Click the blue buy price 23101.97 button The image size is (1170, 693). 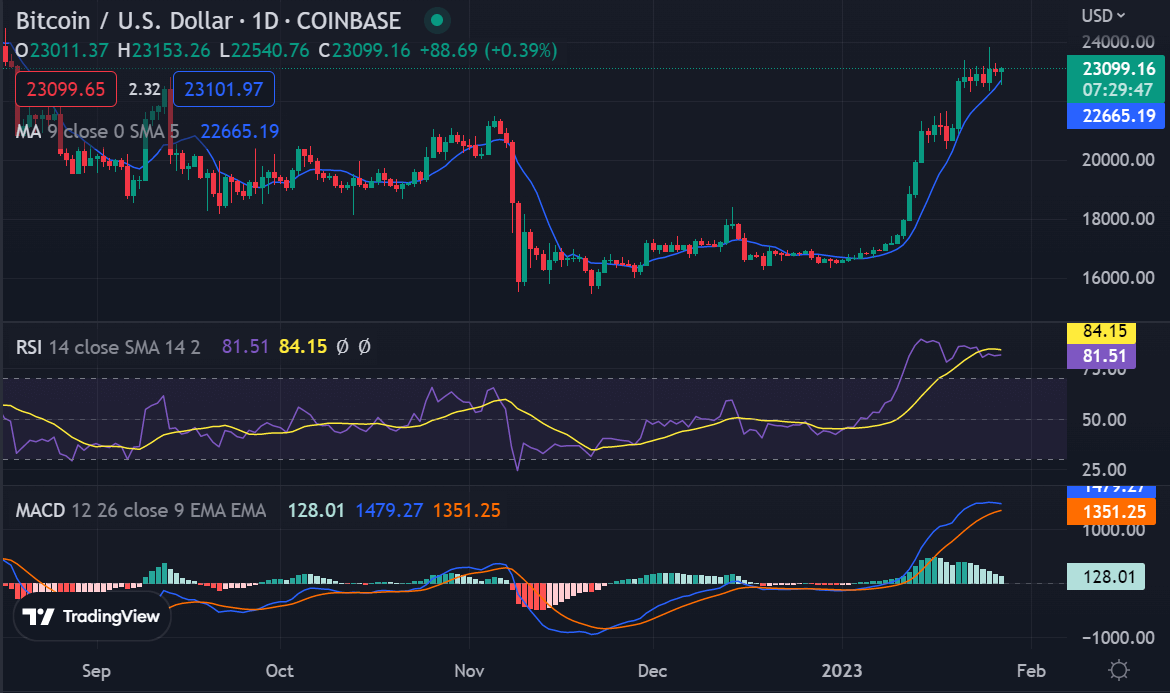coord(223,88)
